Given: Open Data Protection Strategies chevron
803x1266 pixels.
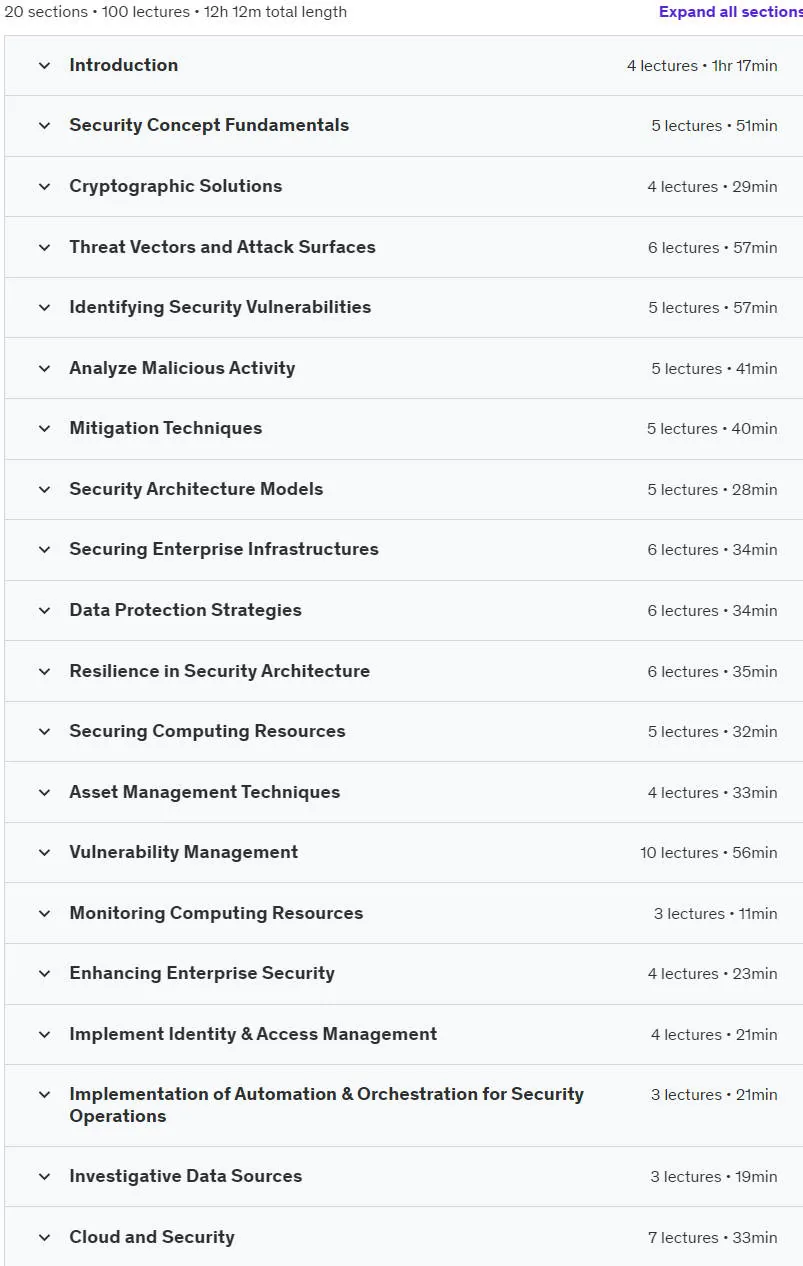Looking at the screenshot, I should tap(44, 611).
